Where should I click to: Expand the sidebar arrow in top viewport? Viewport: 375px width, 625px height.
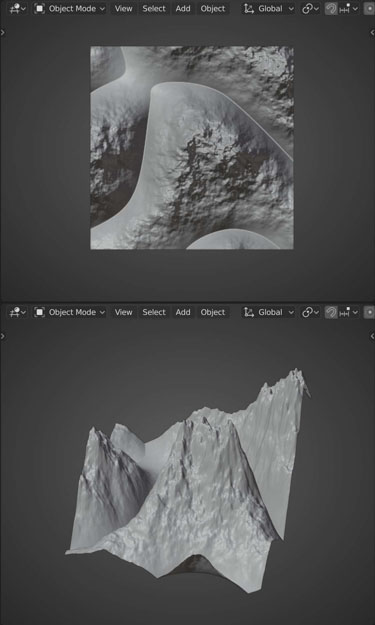tap(372, 33)
